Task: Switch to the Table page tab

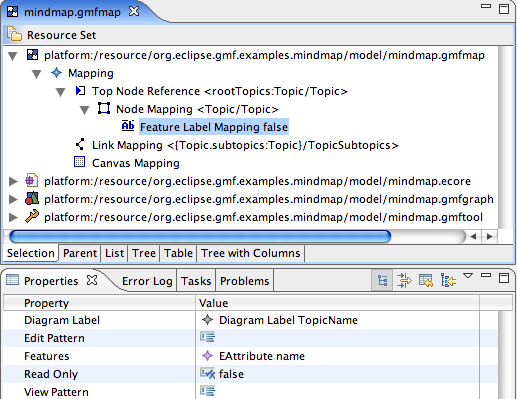Action: (178, 253)
